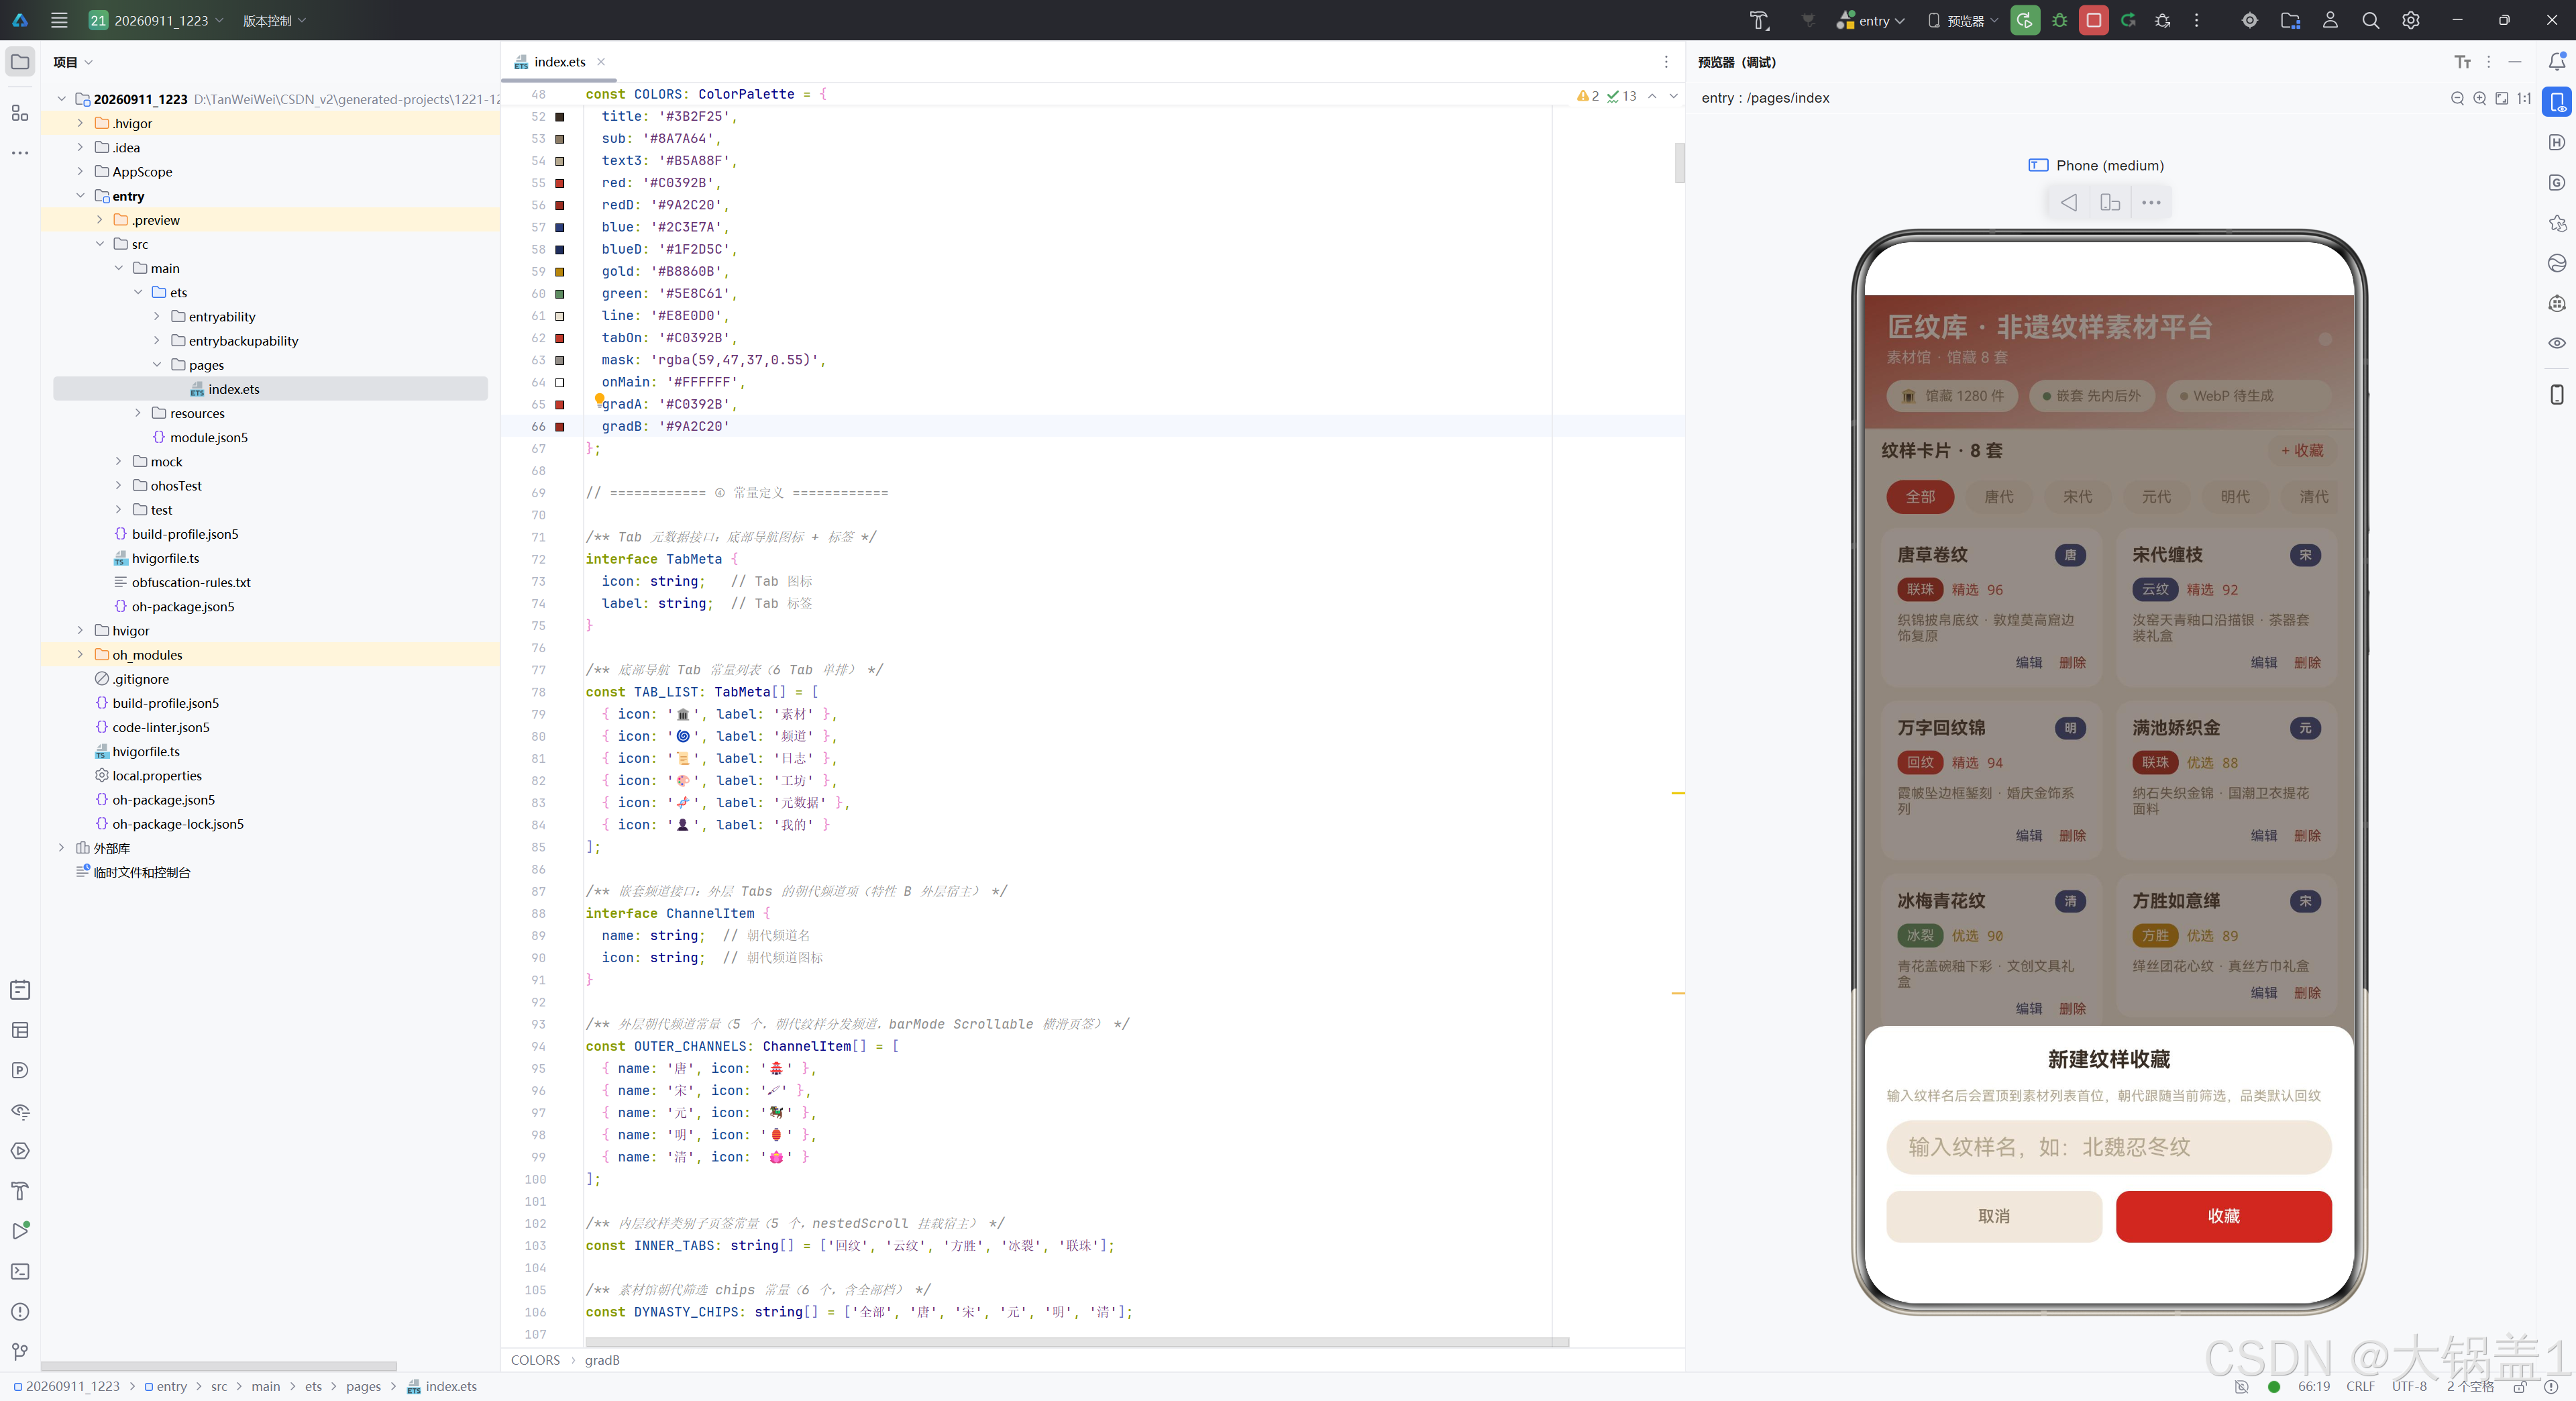Click the 取消 button in dialog

pyautogui.click(x=1994, y=1217)
